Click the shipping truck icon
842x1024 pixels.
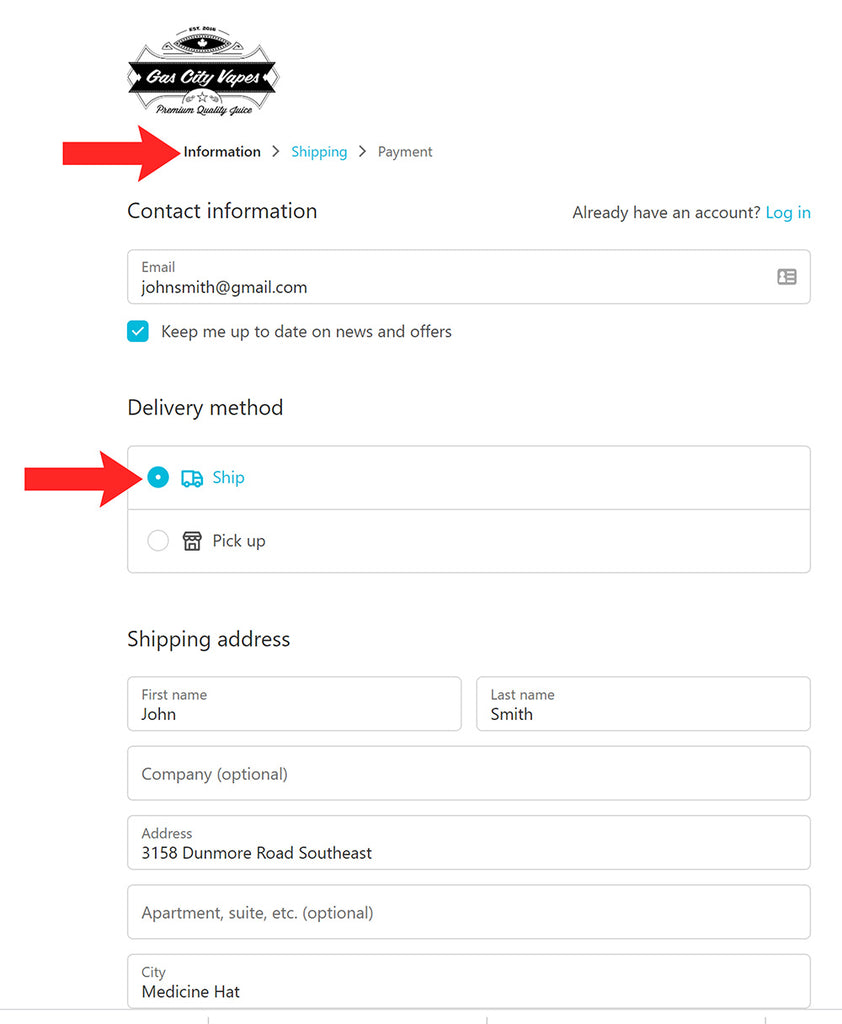coord(192,478)
